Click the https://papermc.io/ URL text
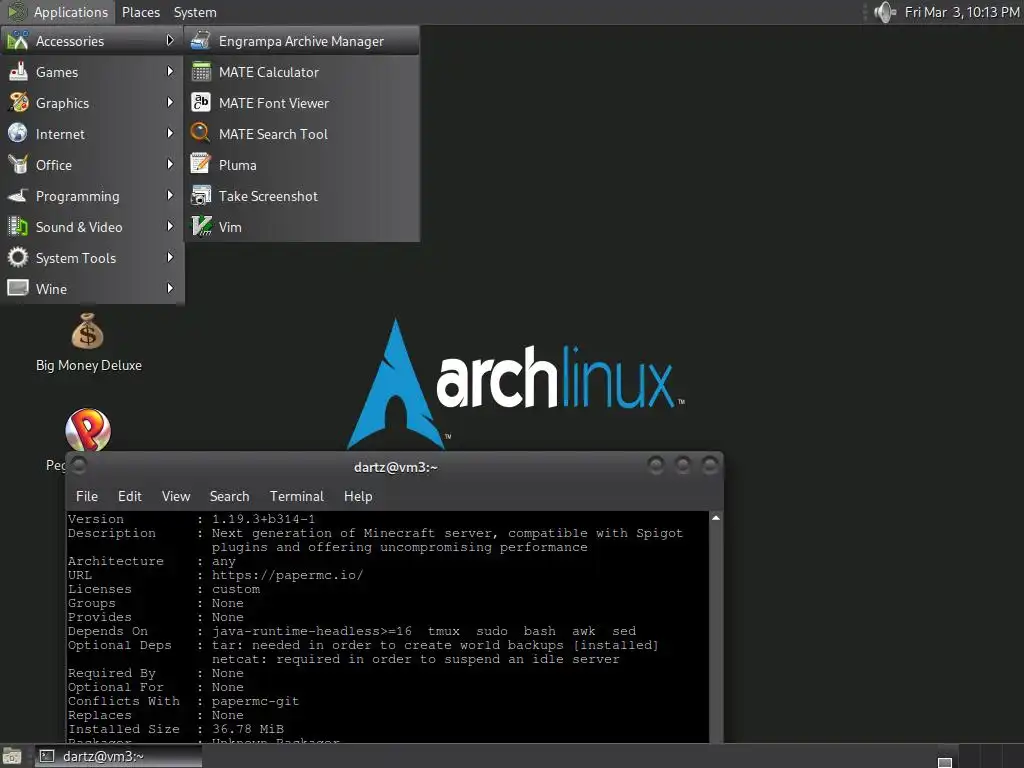The image size is (1024, 768). [x=287, y=575]
